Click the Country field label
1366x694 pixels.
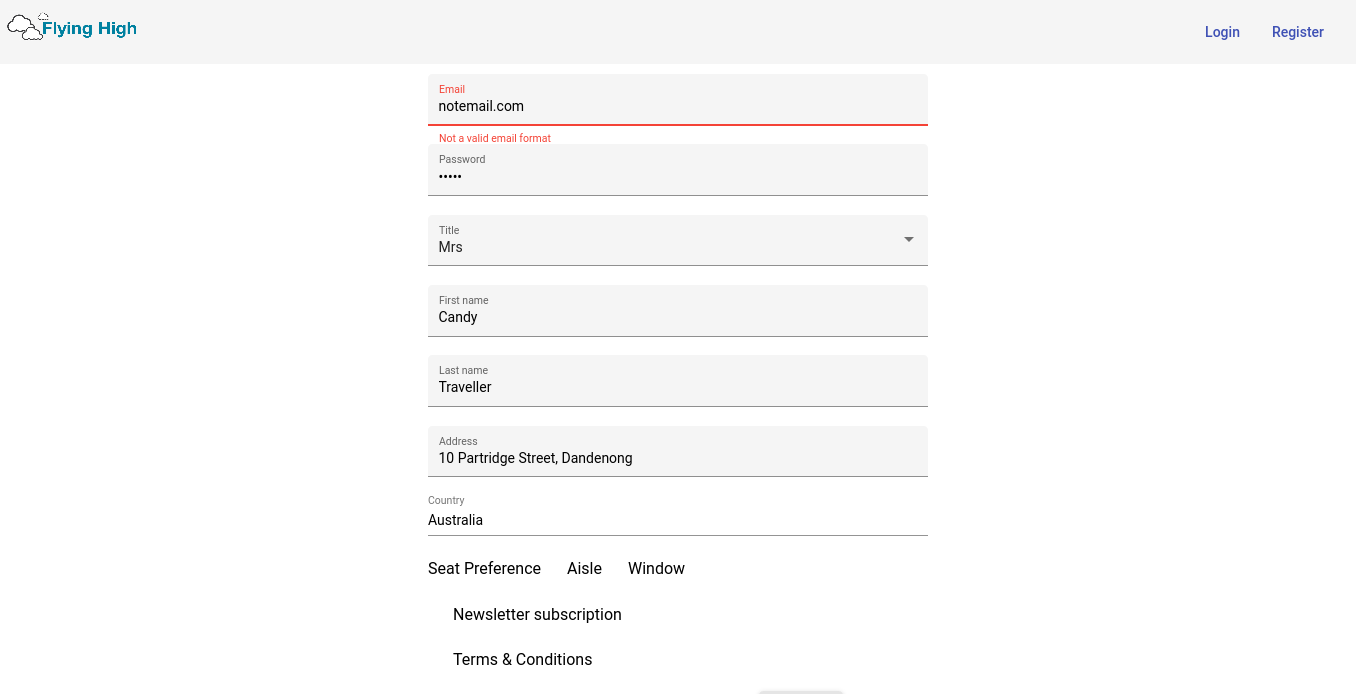[x=446, y=500]
